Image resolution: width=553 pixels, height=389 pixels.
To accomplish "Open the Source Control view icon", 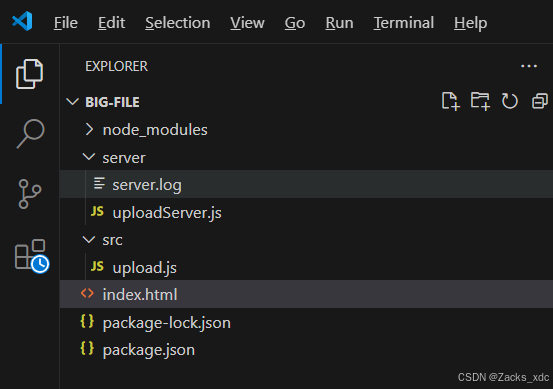I will pyautogui.click(x=30, y=194).
